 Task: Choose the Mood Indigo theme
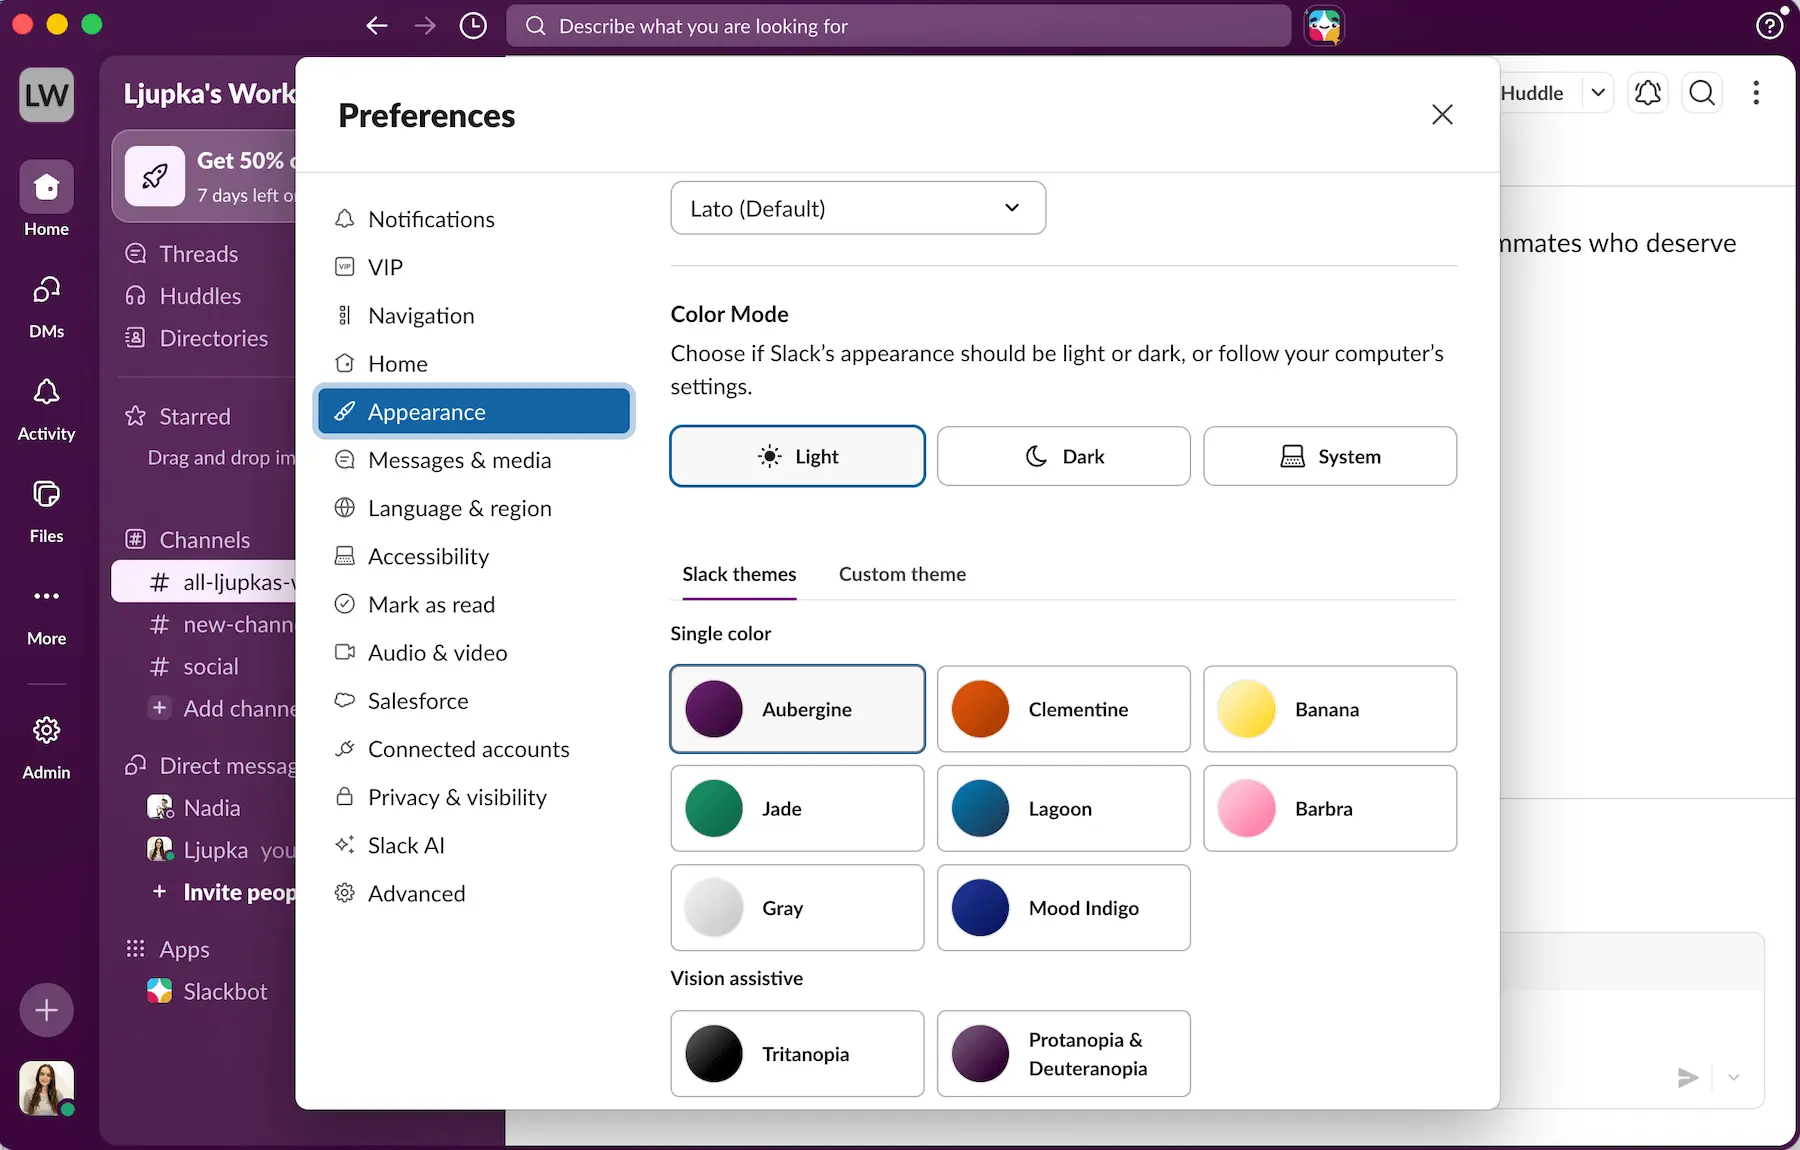tap(1063, 907)
